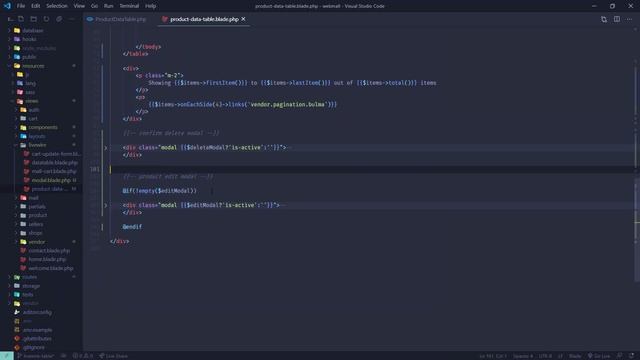Select the mail folder under views
Image resolution: width=640 pixels, height=360 pixels.
point(33,198)
